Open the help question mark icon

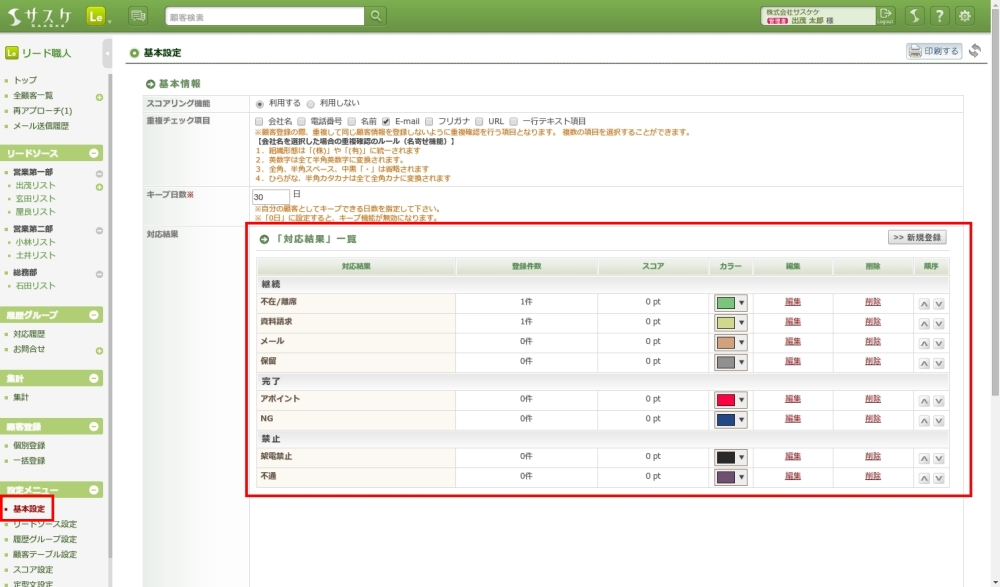click(939, 16)
